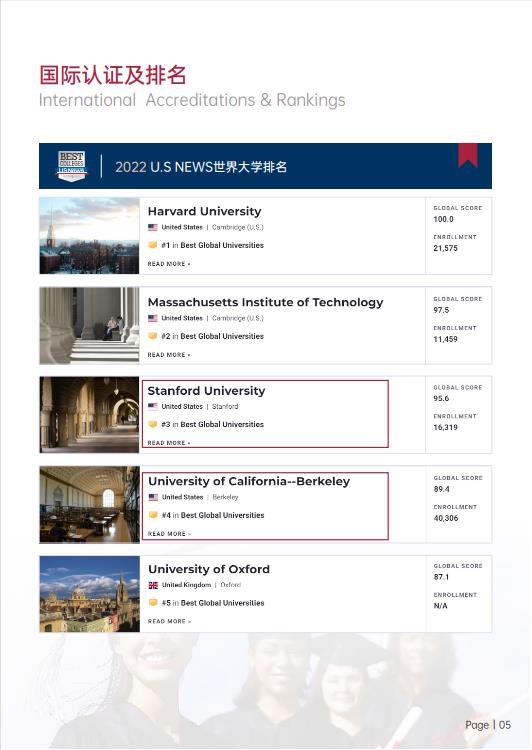This screenshot has width=532, height=750.
Task: Open the Stanford arcade photo thumbnail
Action: pyautogui.click(x=89, y=415)
